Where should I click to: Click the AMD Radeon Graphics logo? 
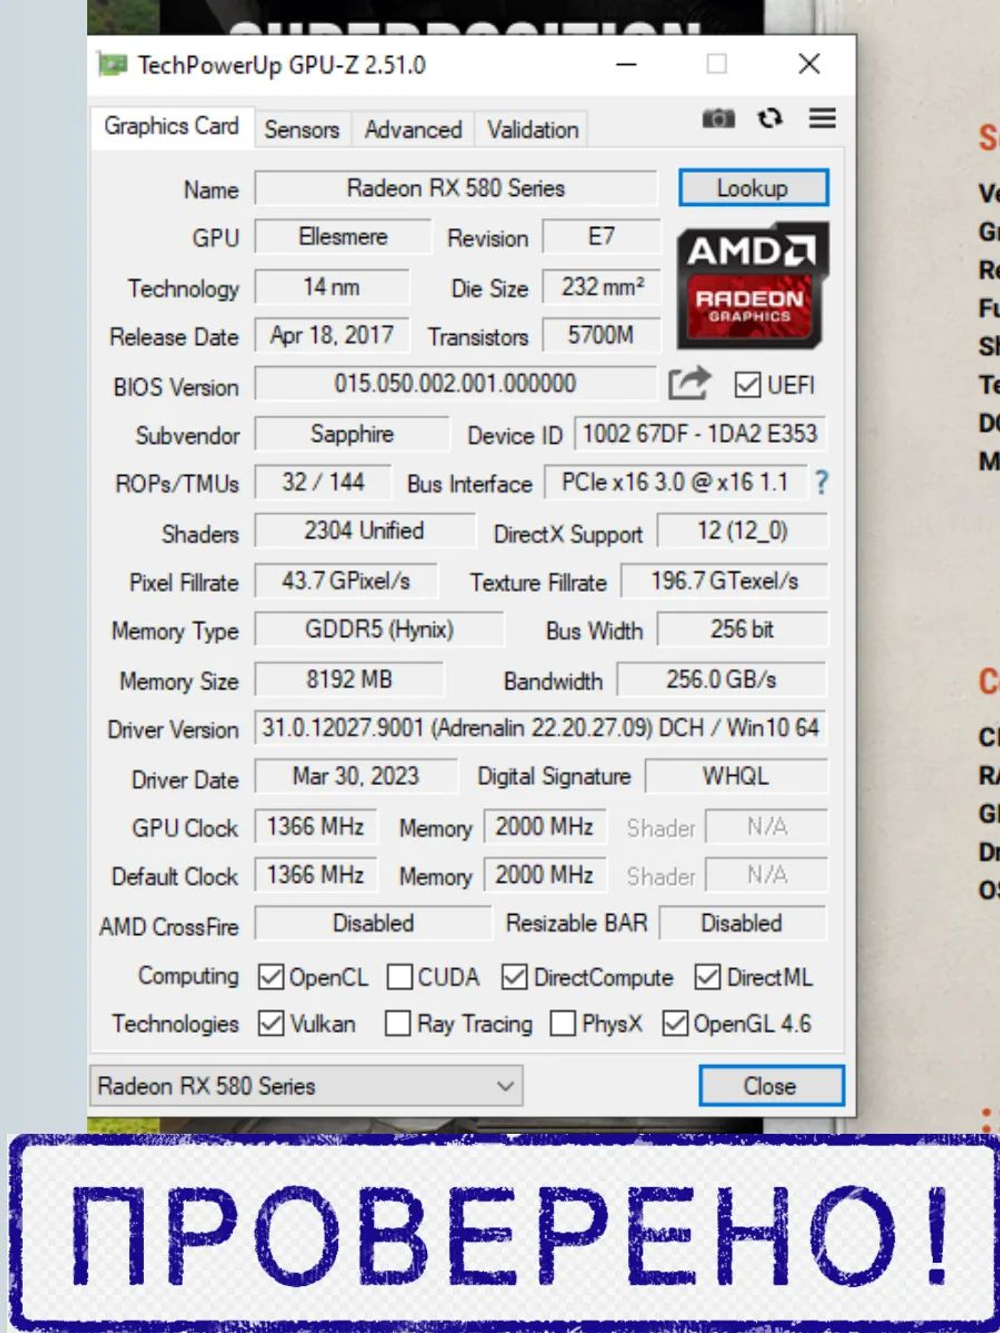[x=753, y=285]
